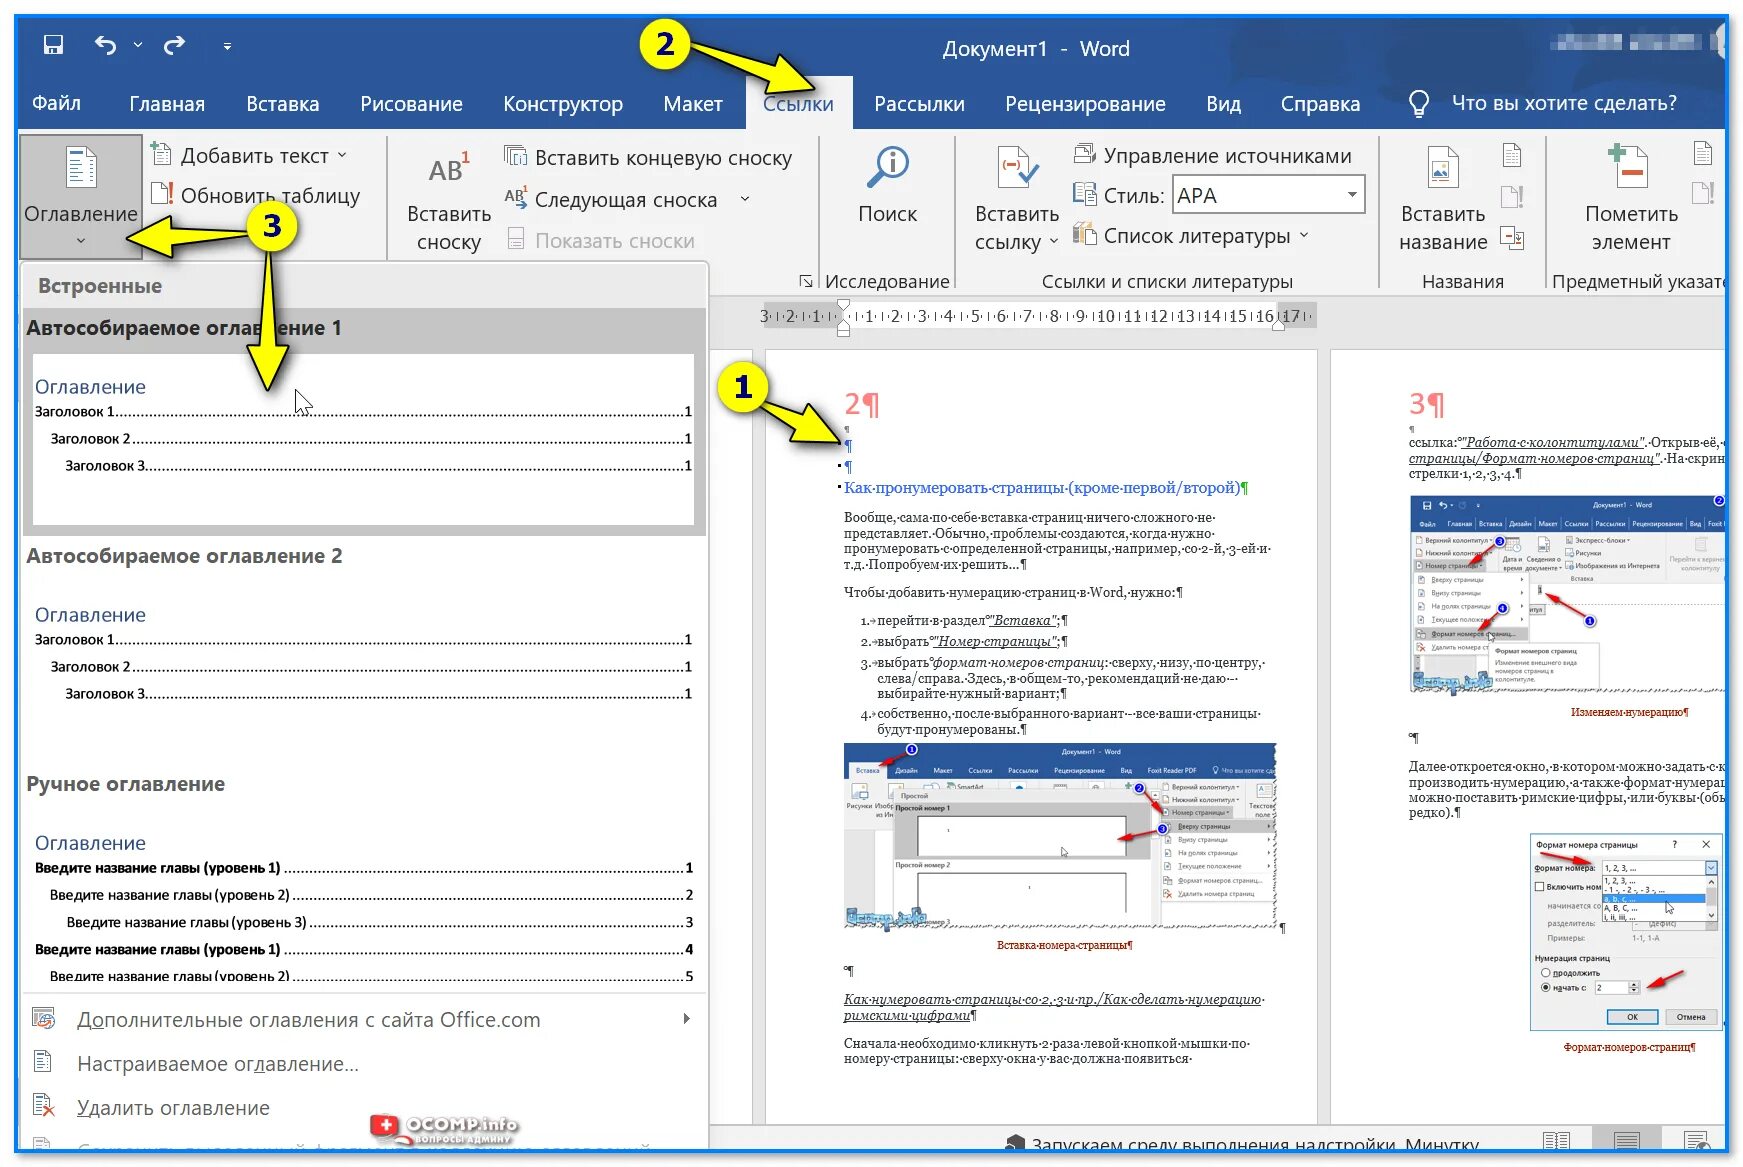Screen dimensions: 1743x1167
Task: Open the Quick Access Toolbar customize arrow
Action: [x=227, y=46]
